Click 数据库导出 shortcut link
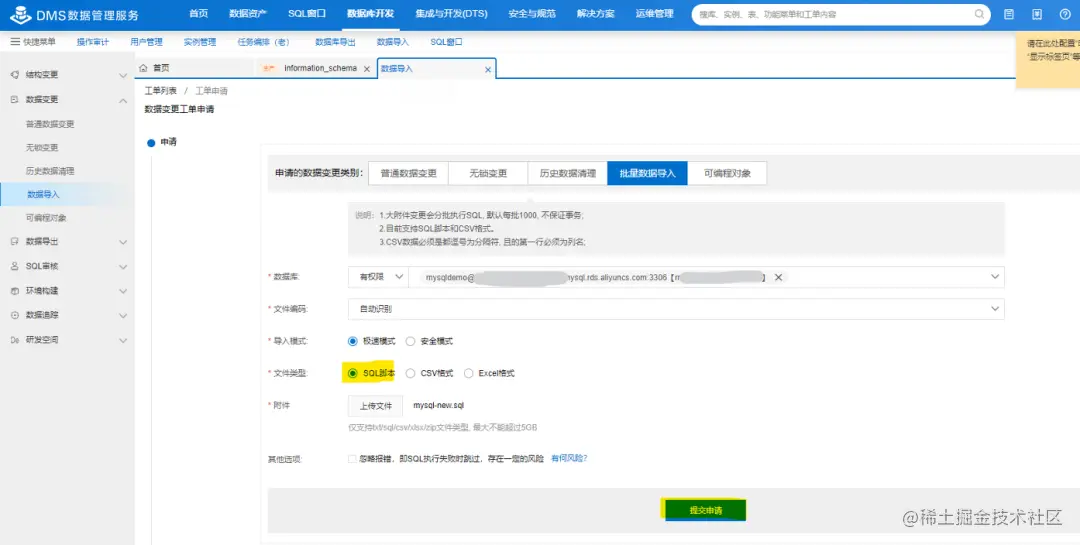Screen dimensions: 1080x545 coord(335,42)
